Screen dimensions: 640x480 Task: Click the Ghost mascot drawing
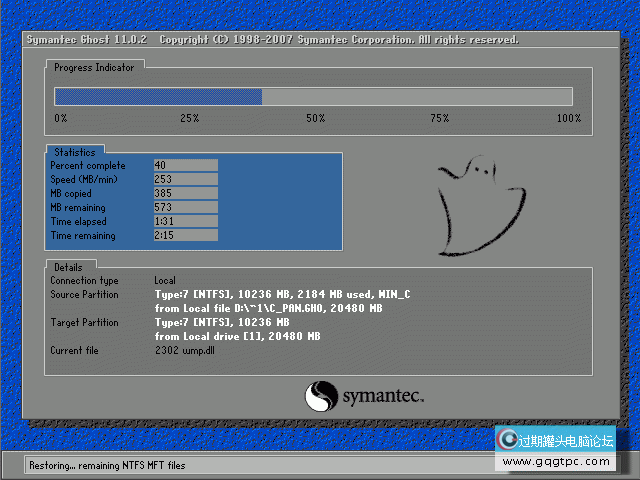(477, 204)
